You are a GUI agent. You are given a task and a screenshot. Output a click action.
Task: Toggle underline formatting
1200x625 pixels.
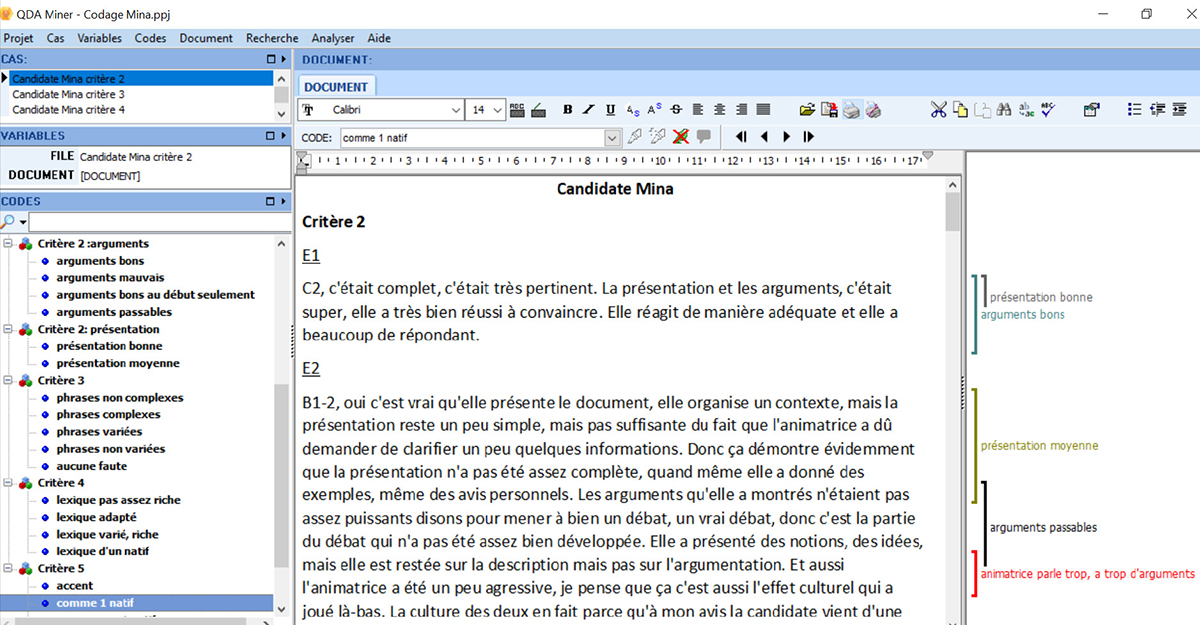click(610, 110)
